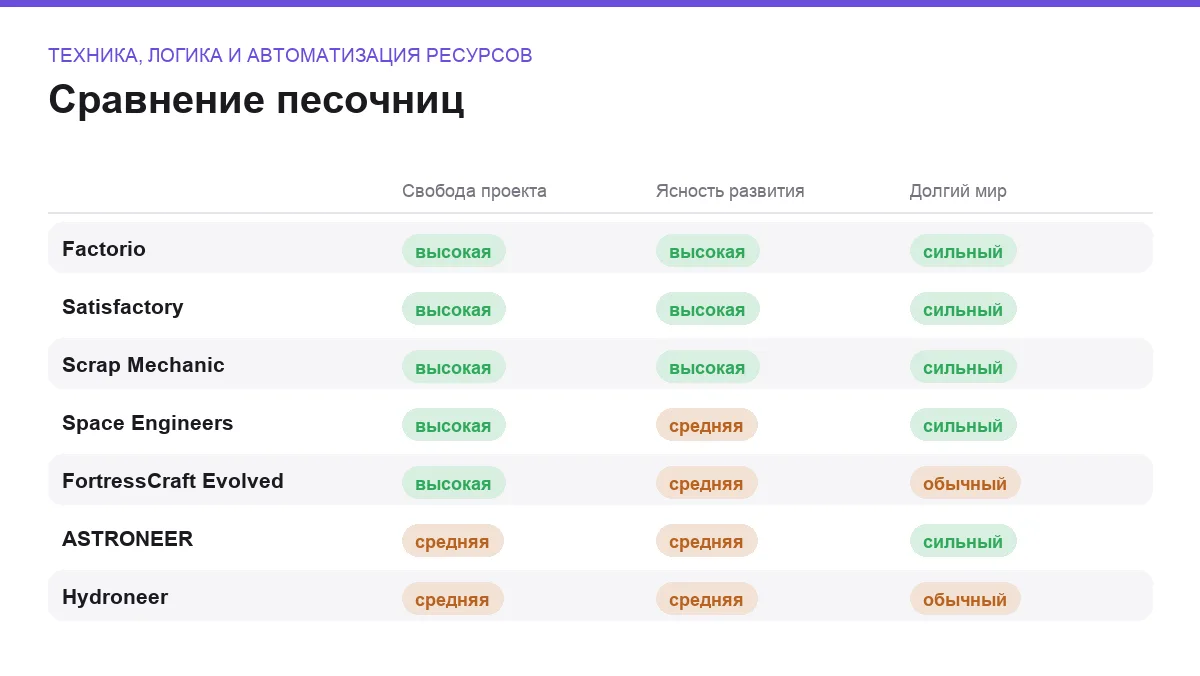Click Space Engineers' "средняя" badge
Screen dimensions: 1200x676
click(707, 425)
